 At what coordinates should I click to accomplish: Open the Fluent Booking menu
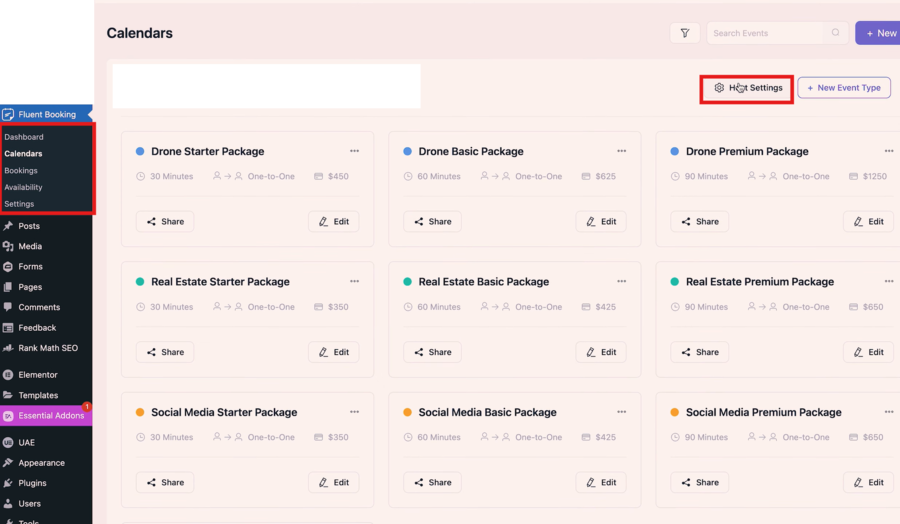click(x=46, y=114)
